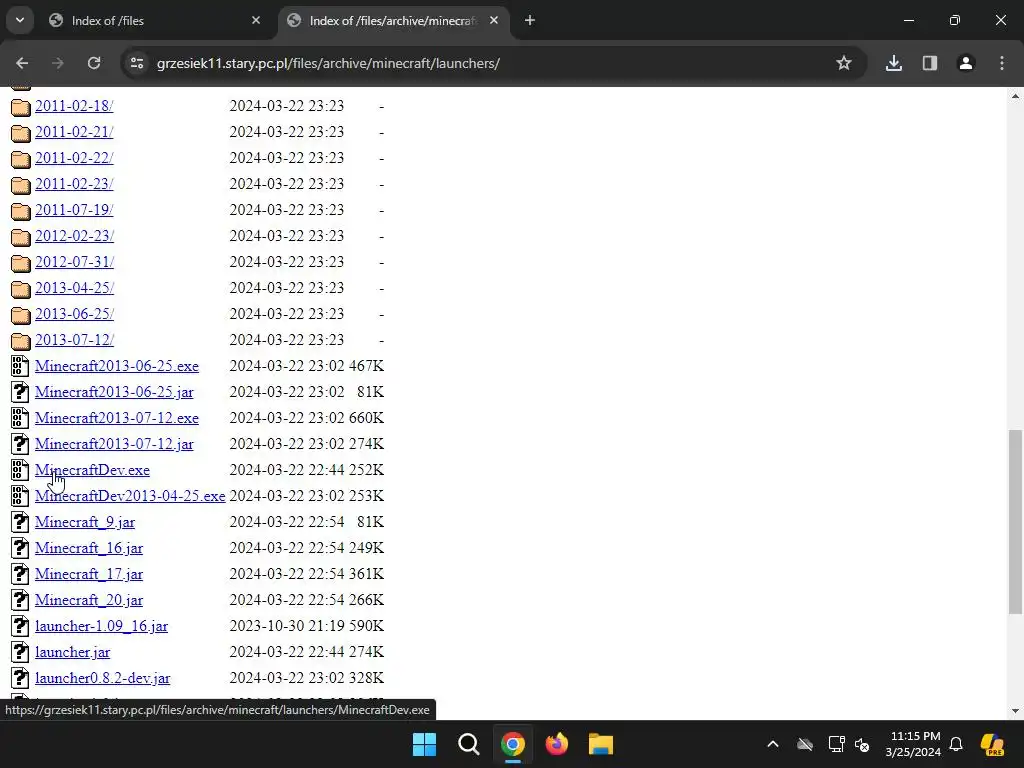Download Minecraft_20.jar
The width and height of the screenshot is (1024, 768).
coord(89,600)
